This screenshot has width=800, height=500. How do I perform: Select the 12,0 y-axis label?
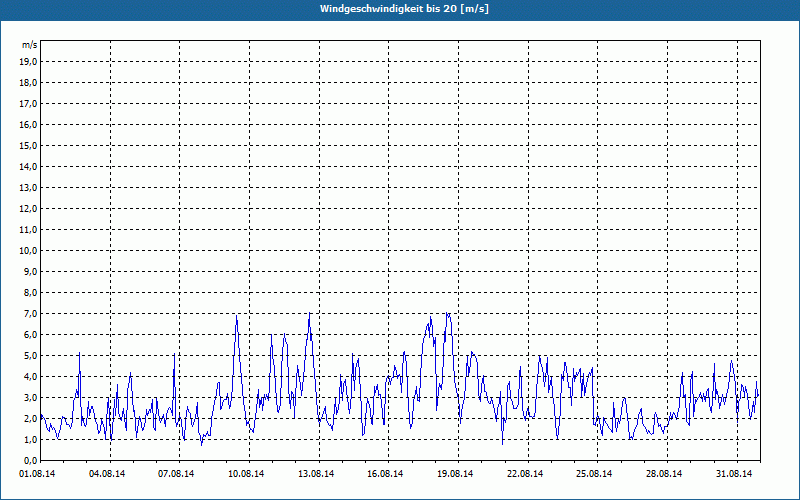coord(28,209)
